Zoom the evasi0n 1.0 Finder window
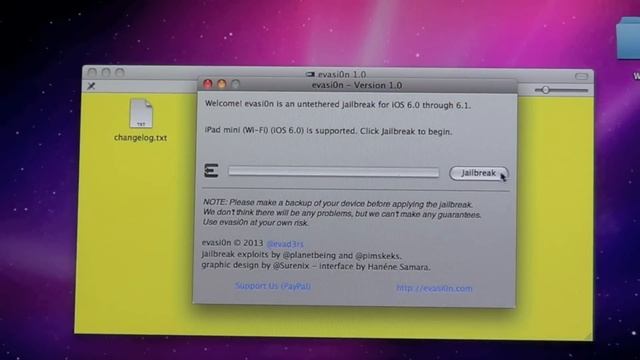The image size is (640, 360). (x=120, y=73)
